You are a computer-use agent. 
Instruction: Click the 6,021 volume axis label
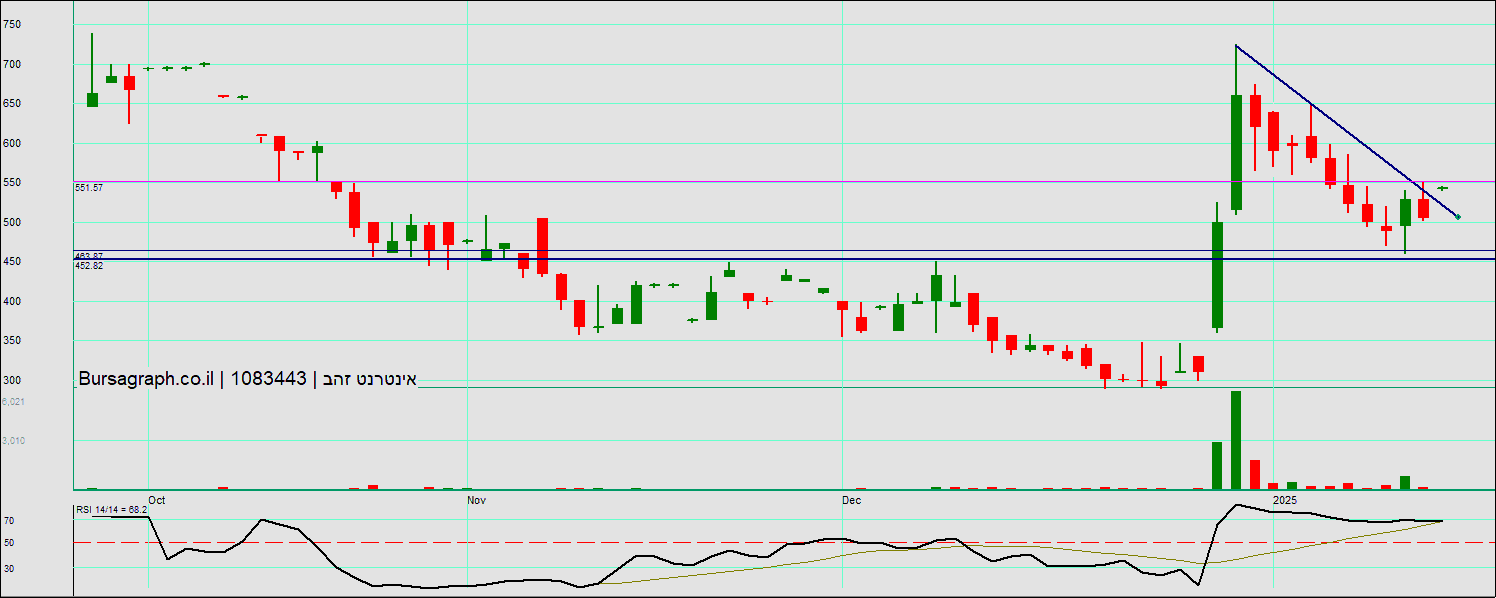coord(12,401)
